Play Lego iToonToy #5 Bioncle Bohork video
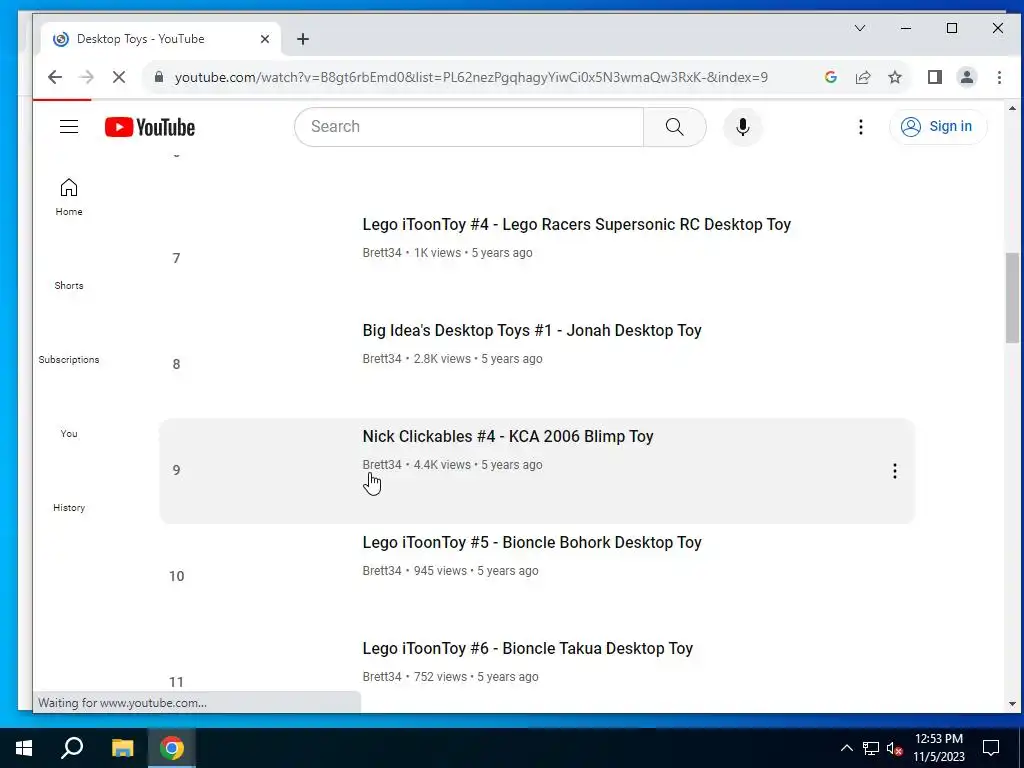Screen dimensions: 1024x768 pyautogui.click(x=532, y=543)
